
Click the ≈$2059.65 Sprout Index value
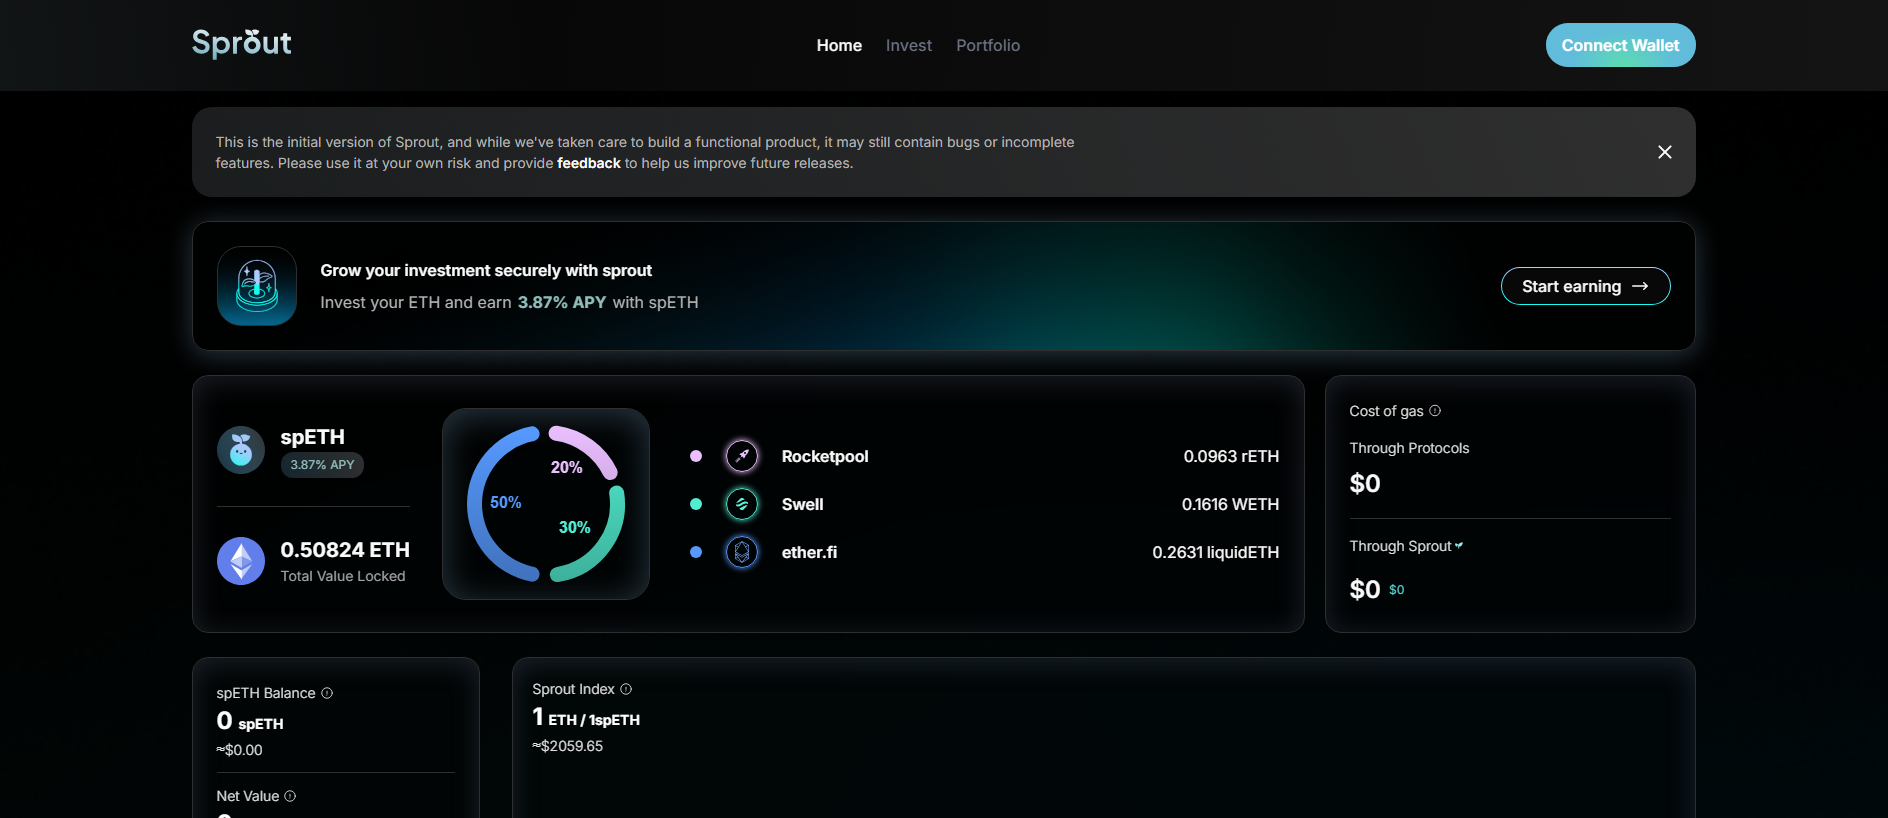[568, 746]
